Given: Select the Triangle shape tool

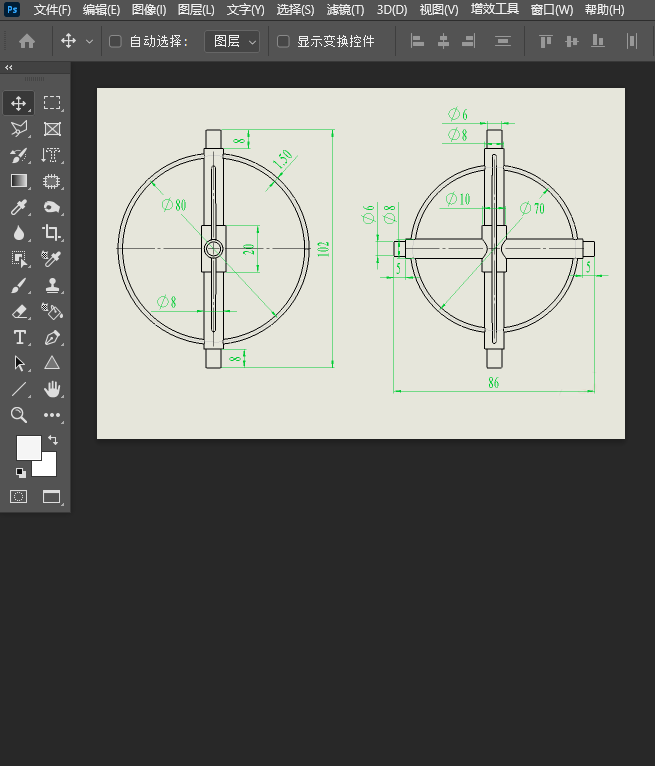Looking at the screenshot, I should [x=52, y=363].
